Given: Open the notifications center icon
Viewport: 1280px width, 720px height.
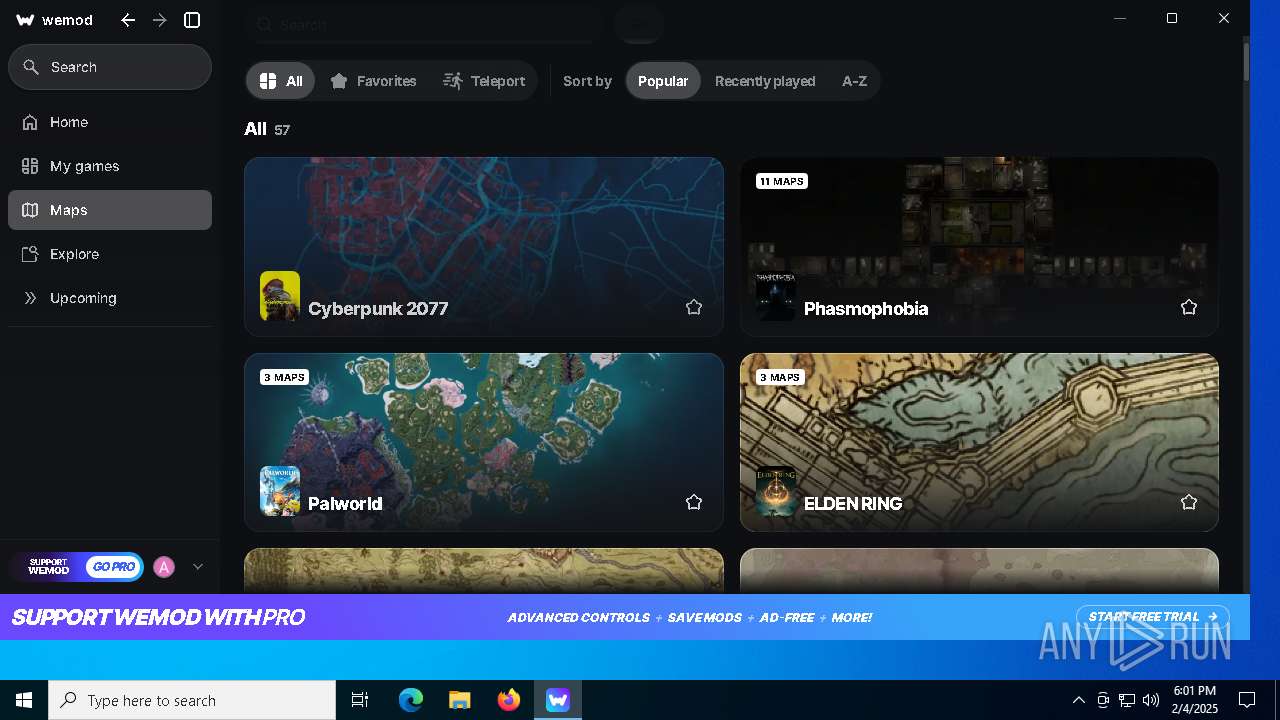Looking at the screenshot, I should tap(1247, 700).
